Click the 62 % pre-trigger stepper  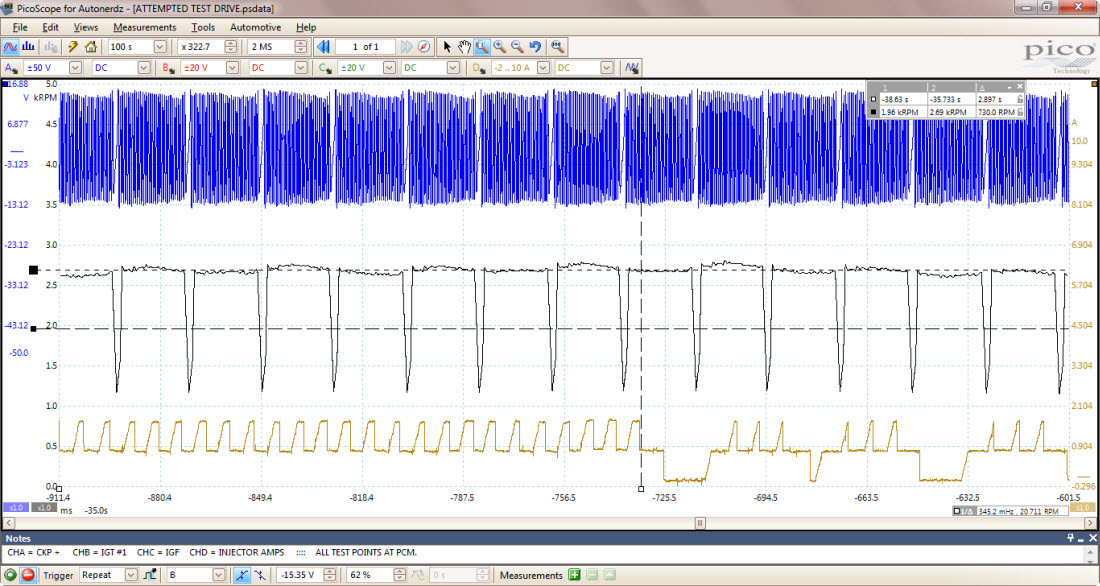click(x=399, y=575)
